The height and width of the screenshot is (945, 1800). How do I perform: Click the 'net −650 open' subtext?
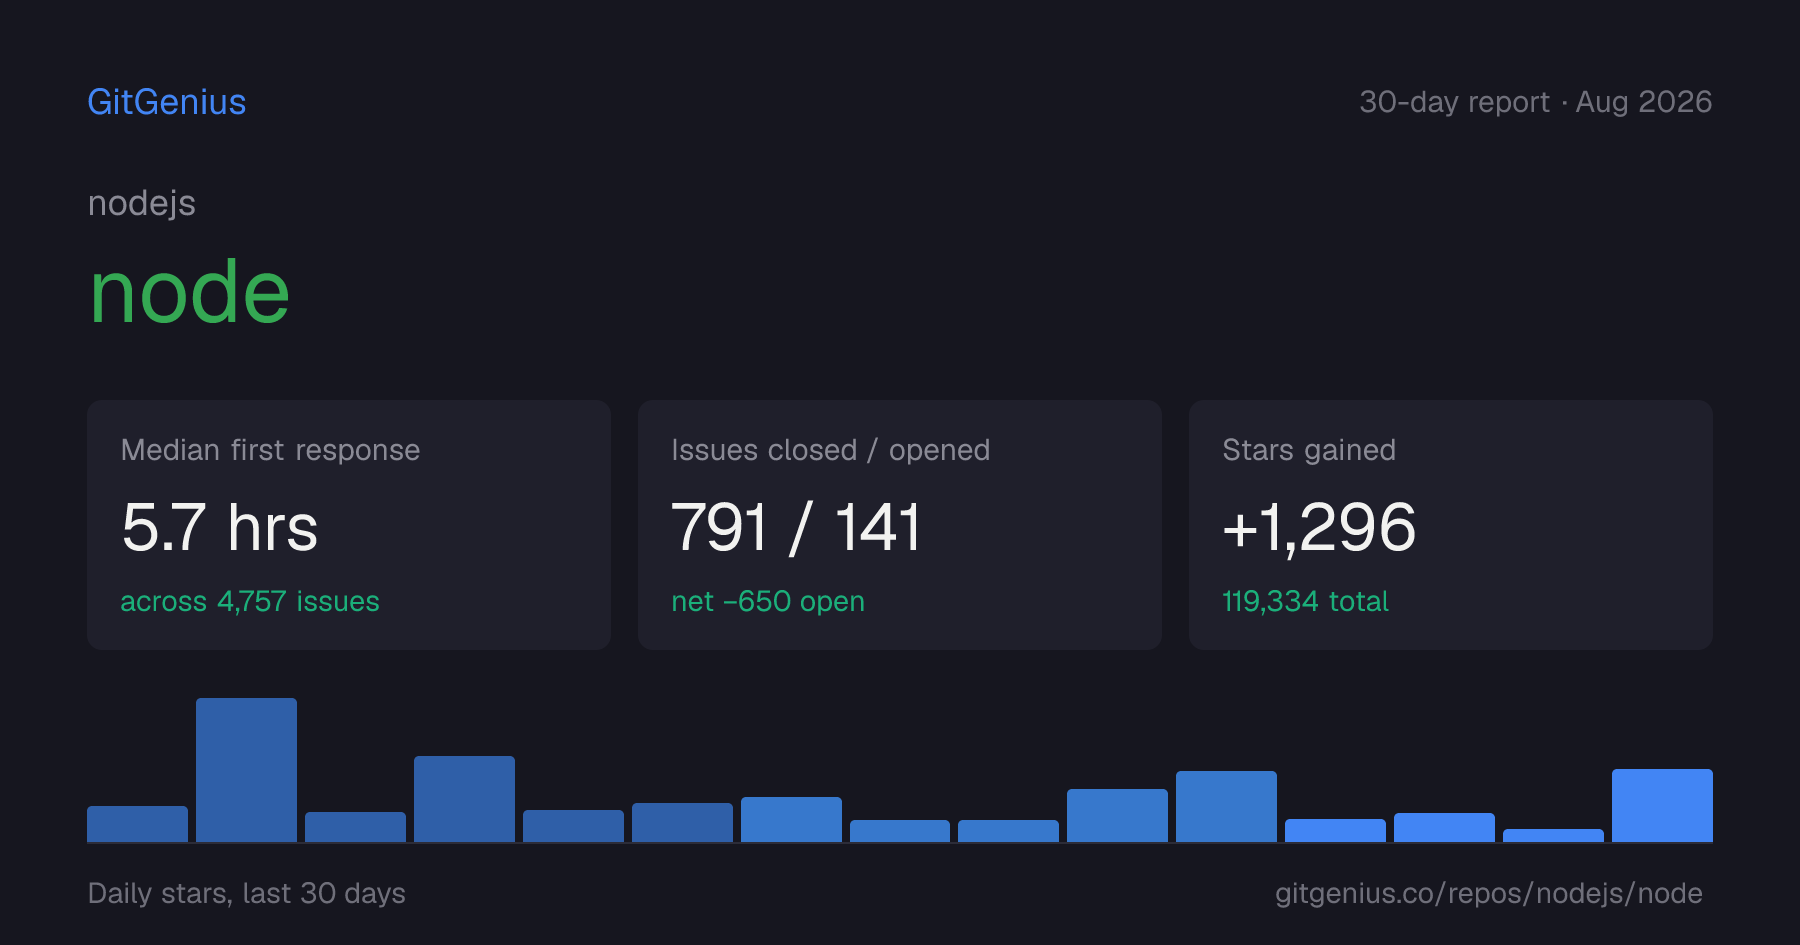[768, 601]
